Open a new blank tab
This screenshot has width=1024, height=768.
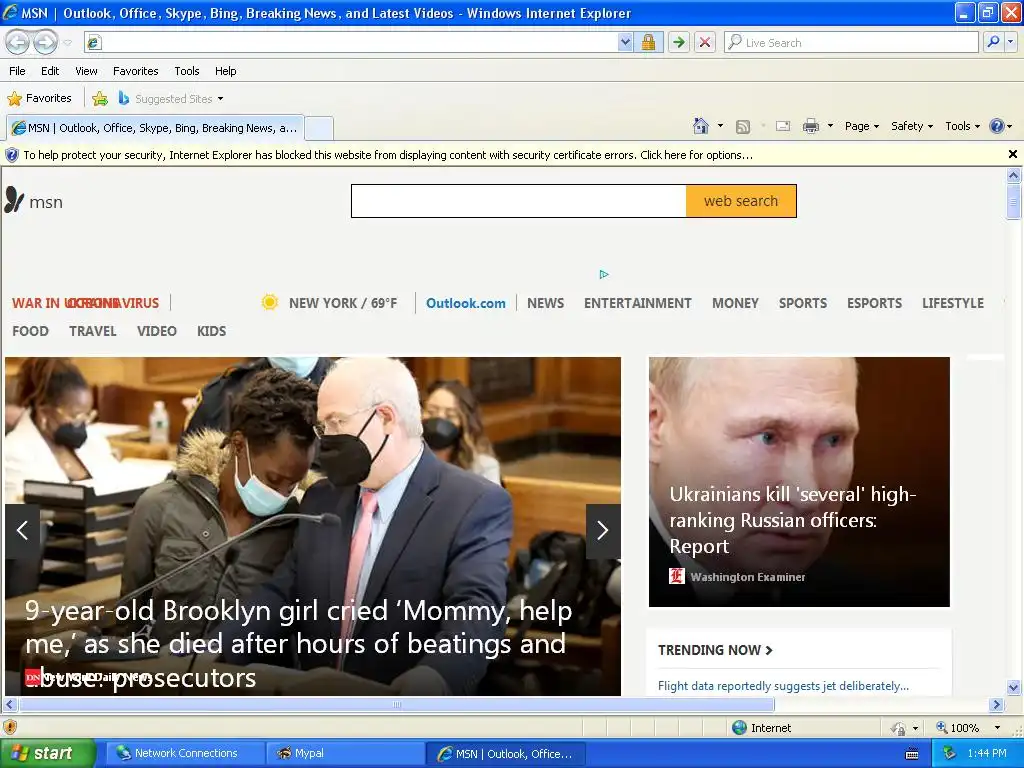319,128
